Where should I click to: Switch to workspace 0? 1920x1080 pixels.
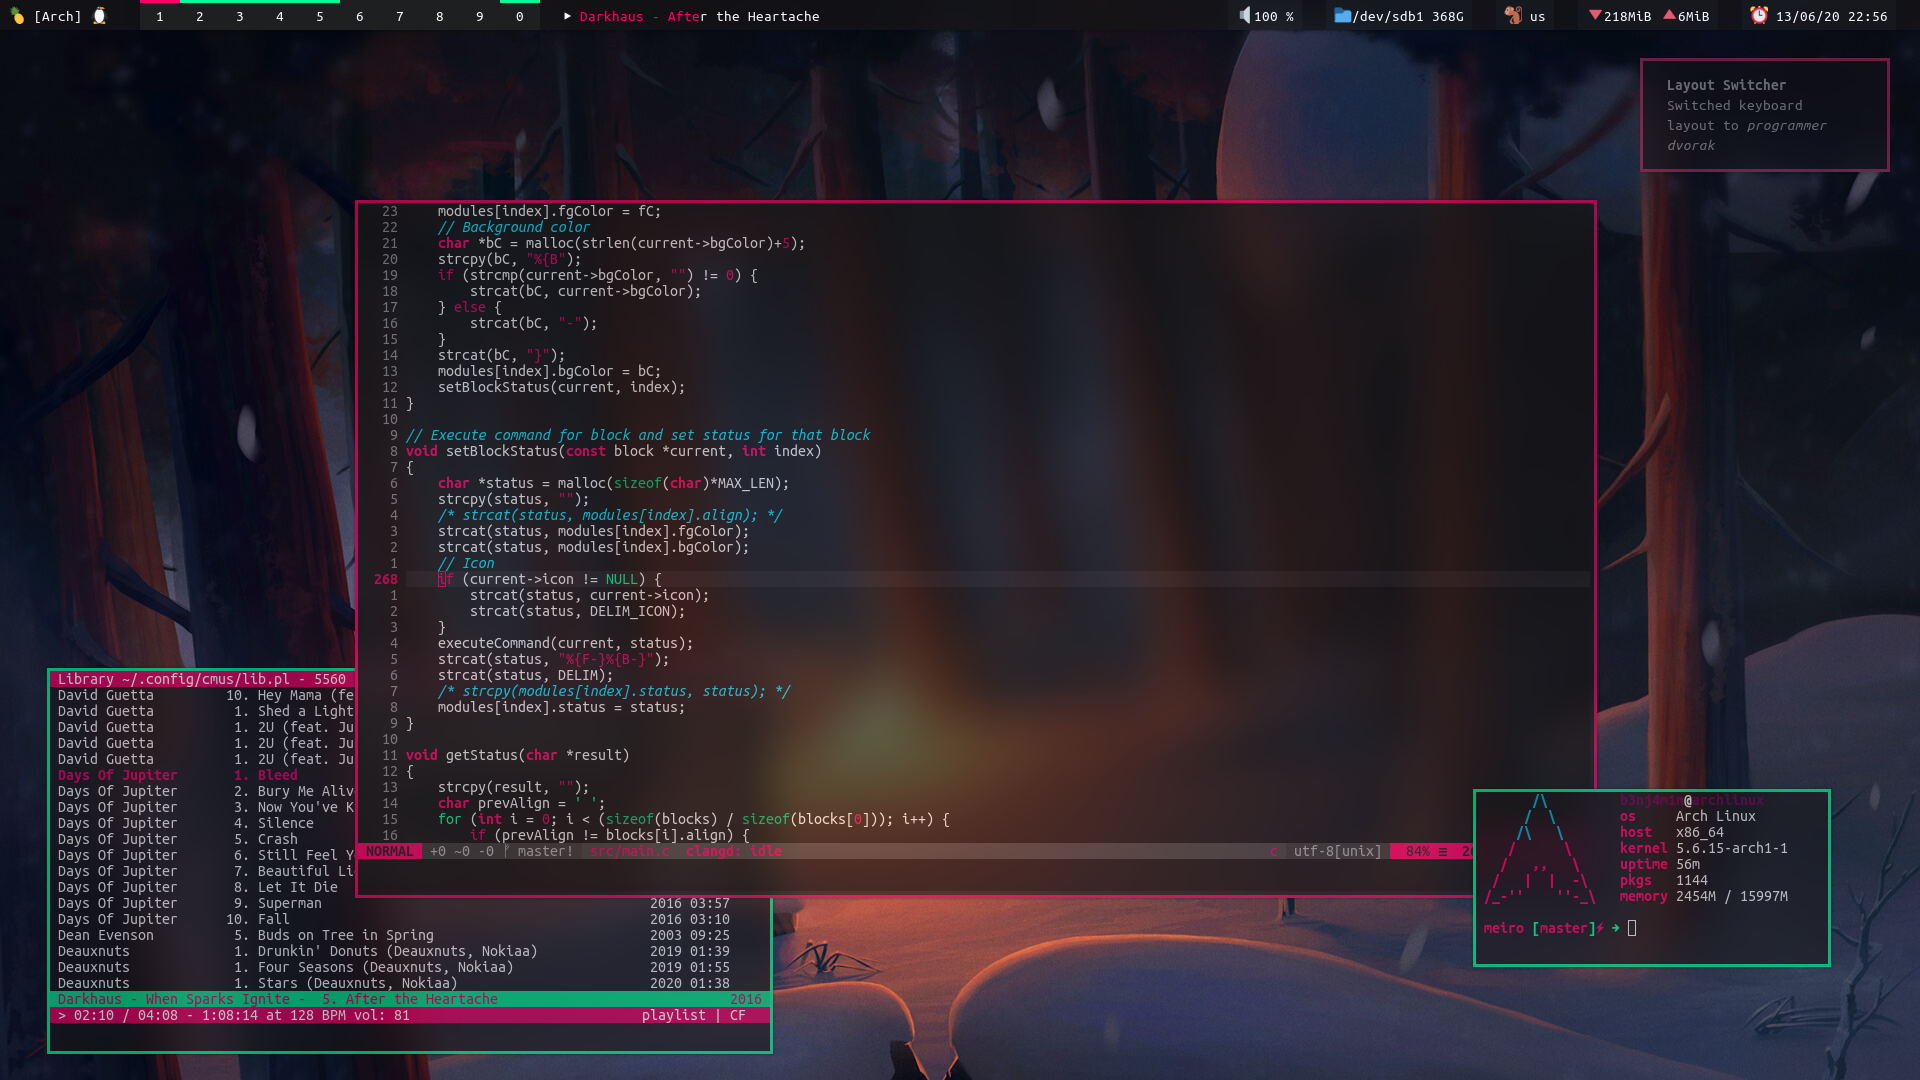(x=520, y=16)
